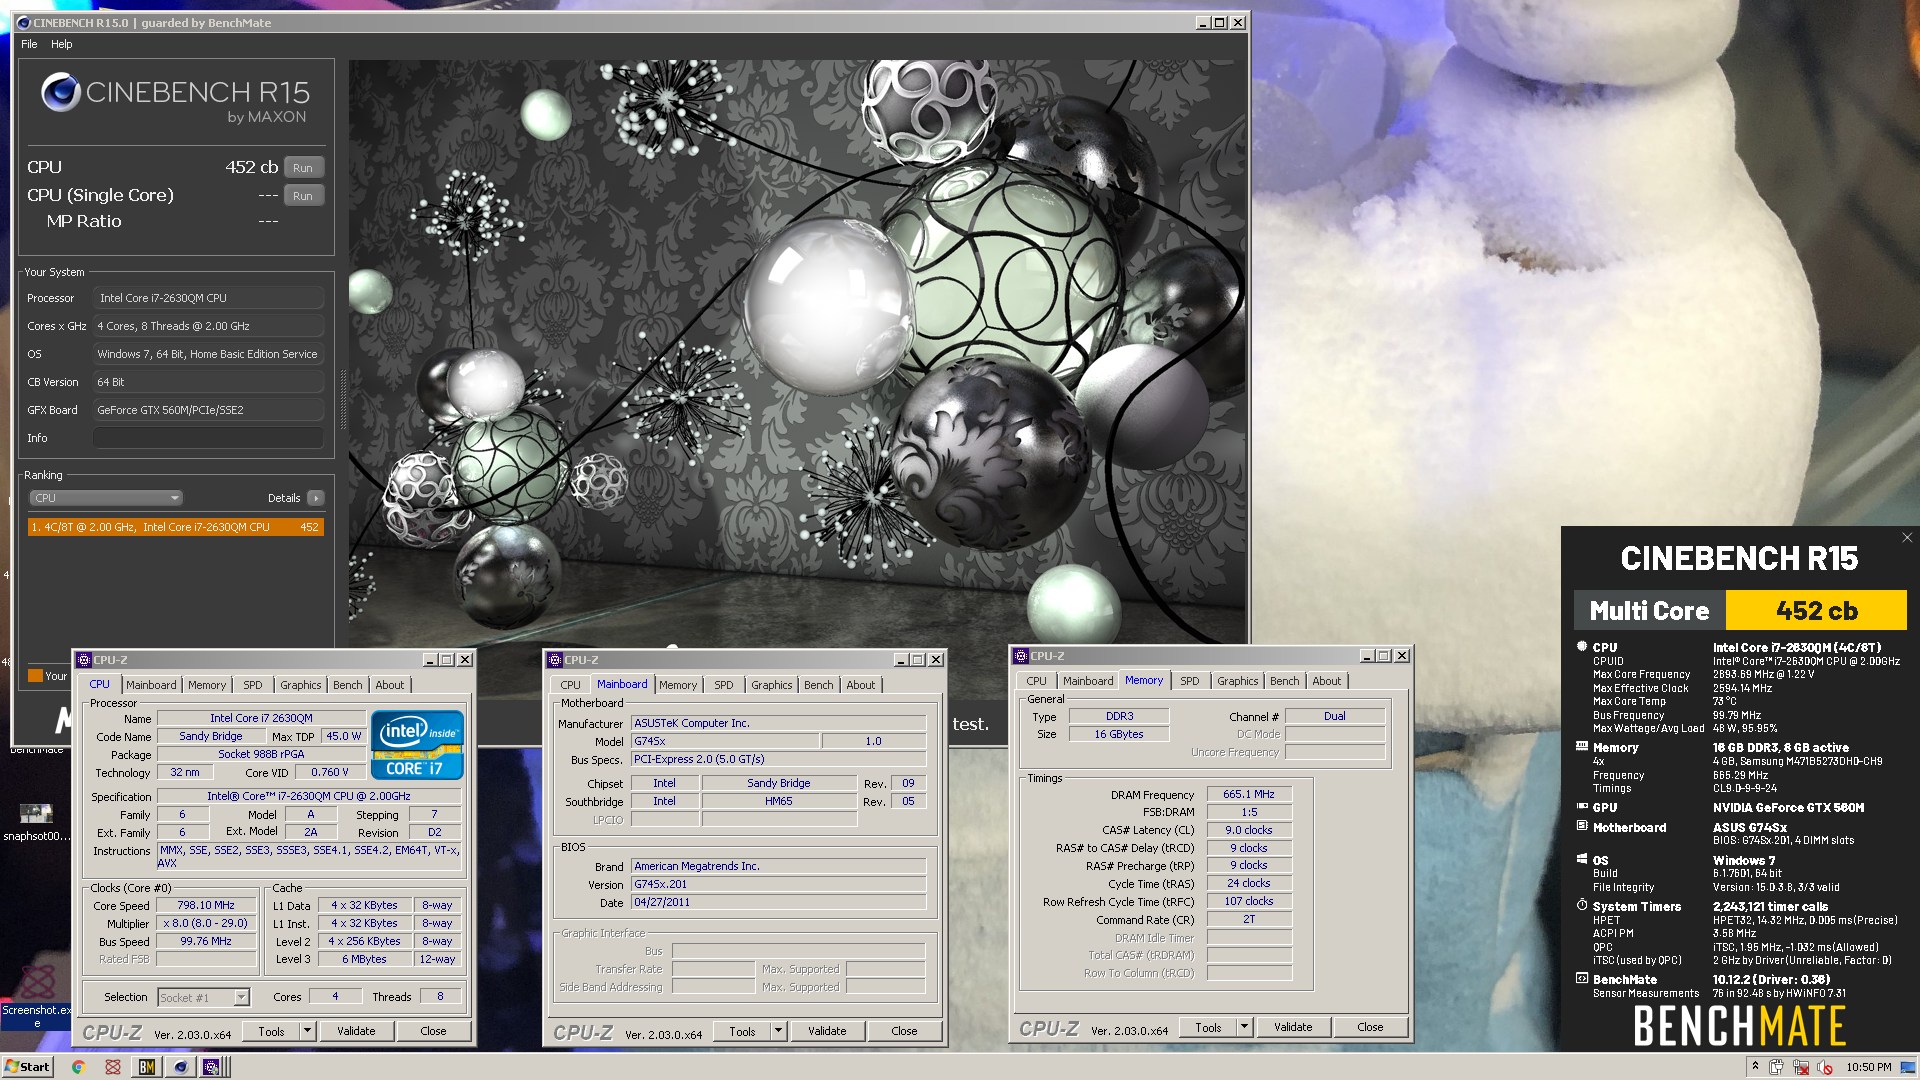
Task: Expand Tools arrow in CPU-Z Memory window
Action: point(1244,1027)
